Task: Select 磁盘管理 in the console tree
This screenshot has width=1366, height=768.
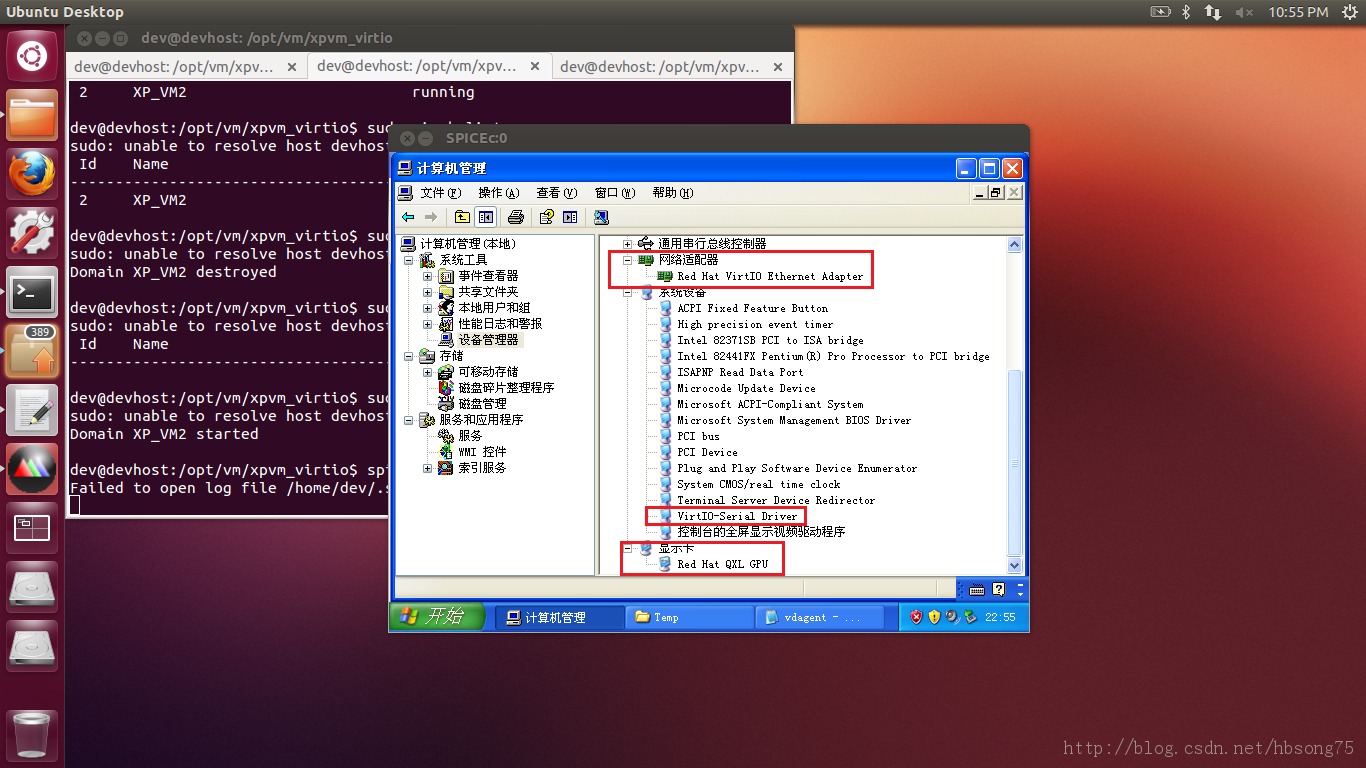Action: point(482,404)
